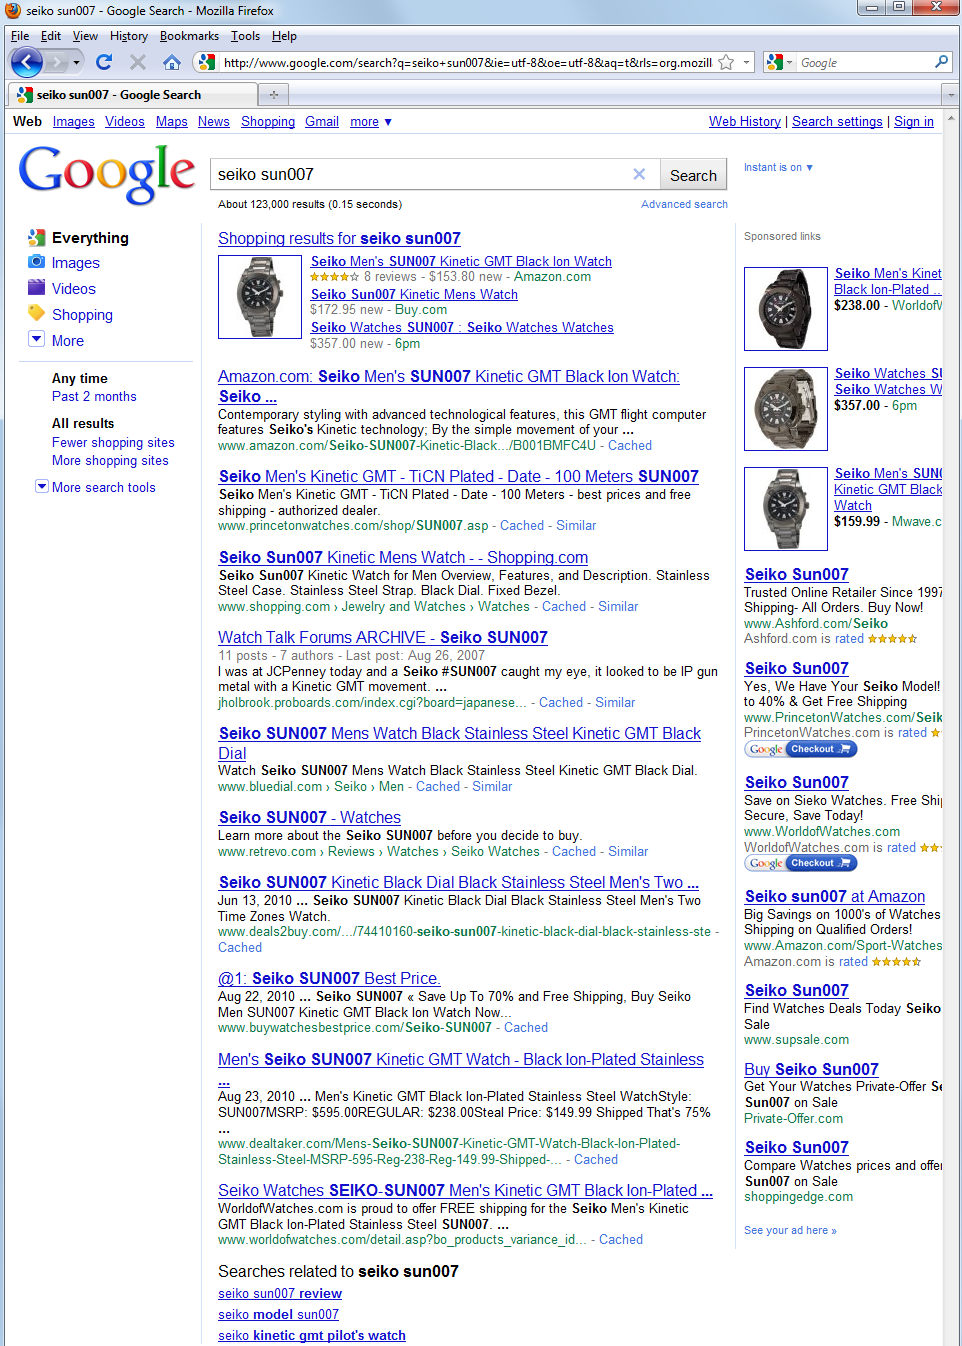962x1346 pixels.
Task: Expand the More filter list in sidebar
Action: coord(37,339)
